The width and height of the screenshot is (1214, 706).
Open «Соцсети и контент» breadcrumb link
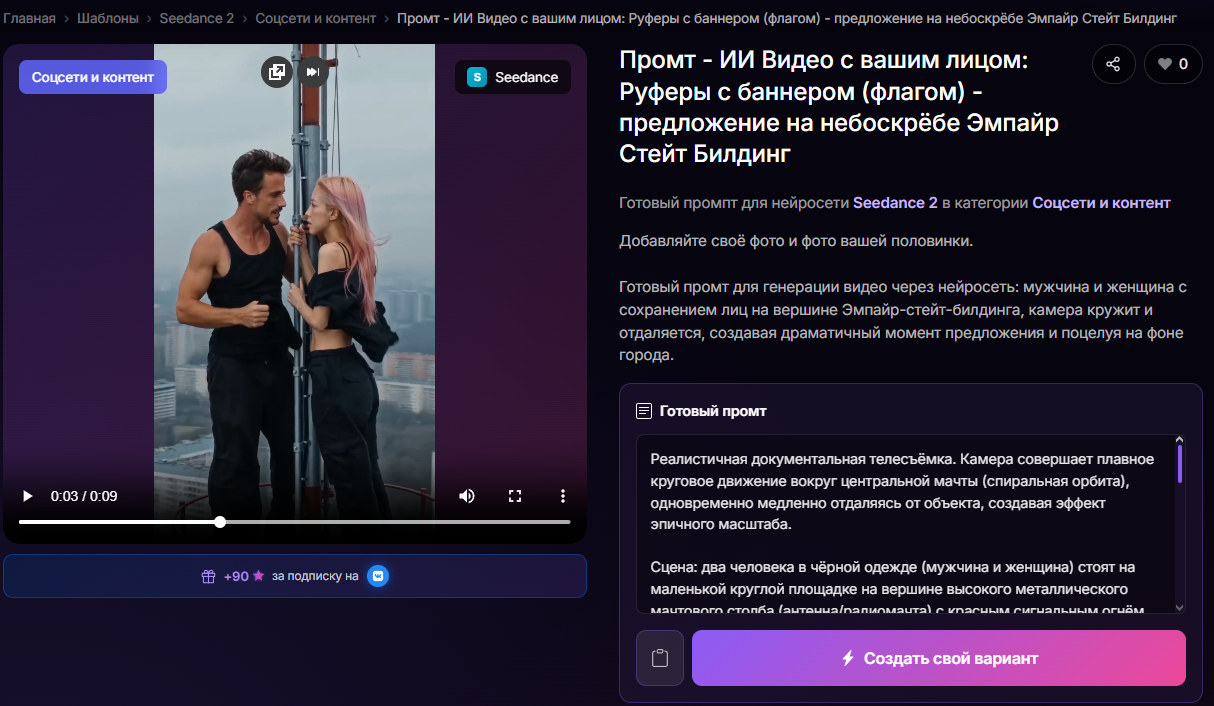(x=315, y=18)
